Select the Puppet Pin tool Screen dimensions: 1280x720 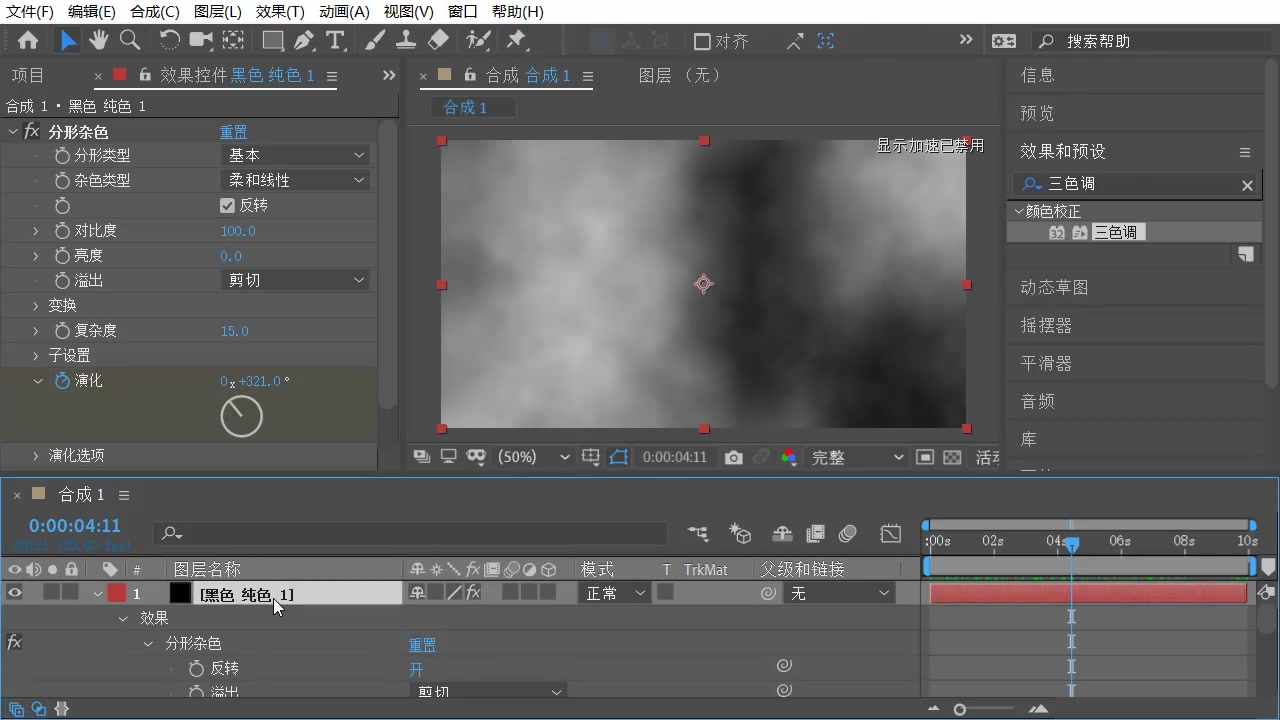click(516, 40)
